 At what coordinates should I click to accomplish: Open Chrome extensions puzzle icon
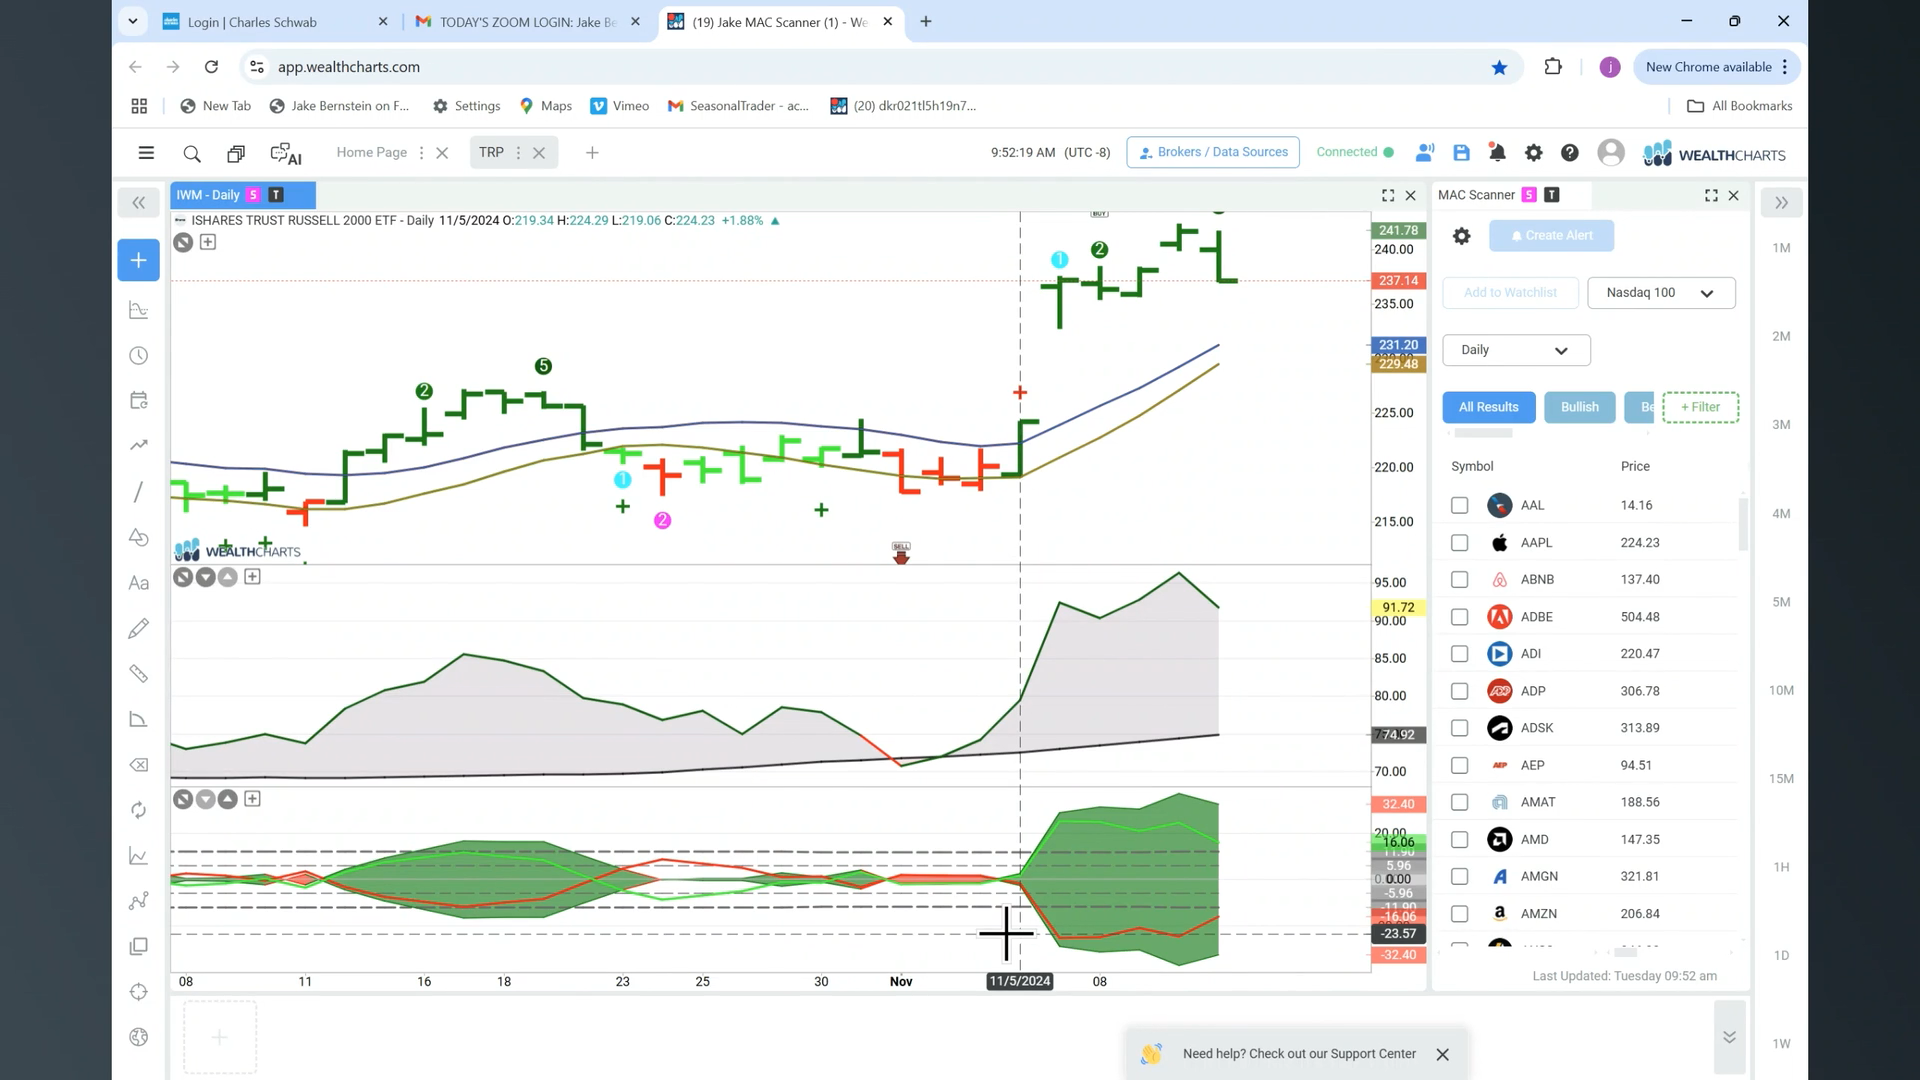[1553, 67]
